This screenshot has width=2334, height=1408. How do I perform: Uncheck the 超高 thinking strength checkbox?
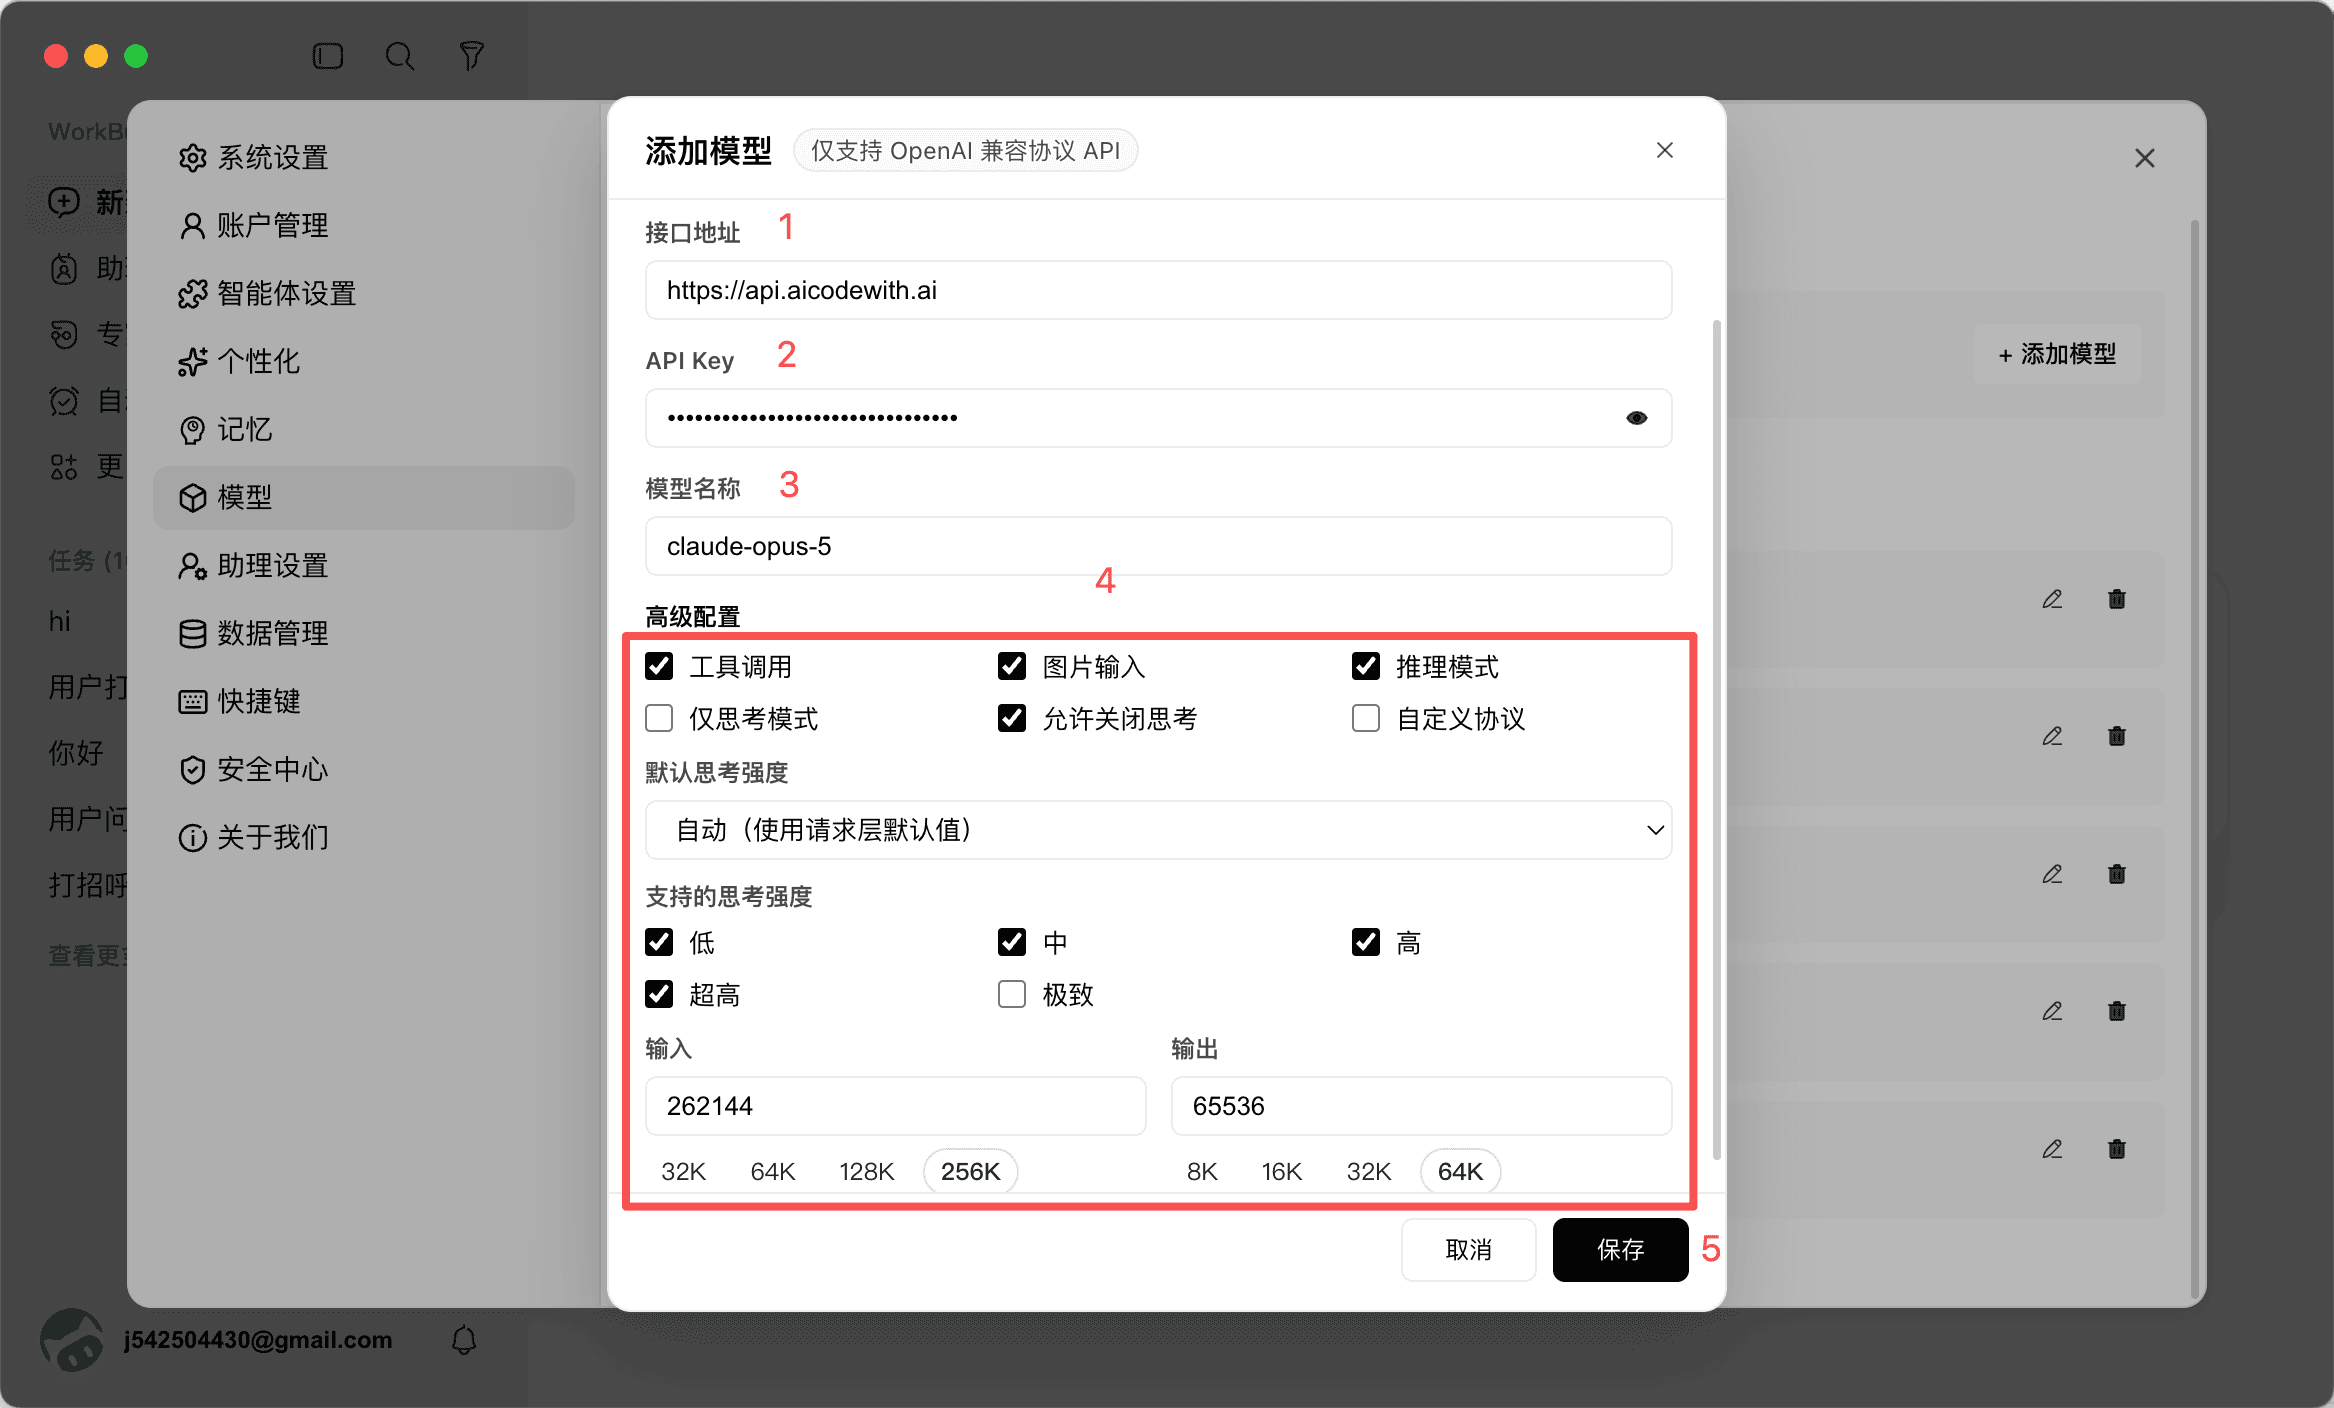click(x=659, y=994)
